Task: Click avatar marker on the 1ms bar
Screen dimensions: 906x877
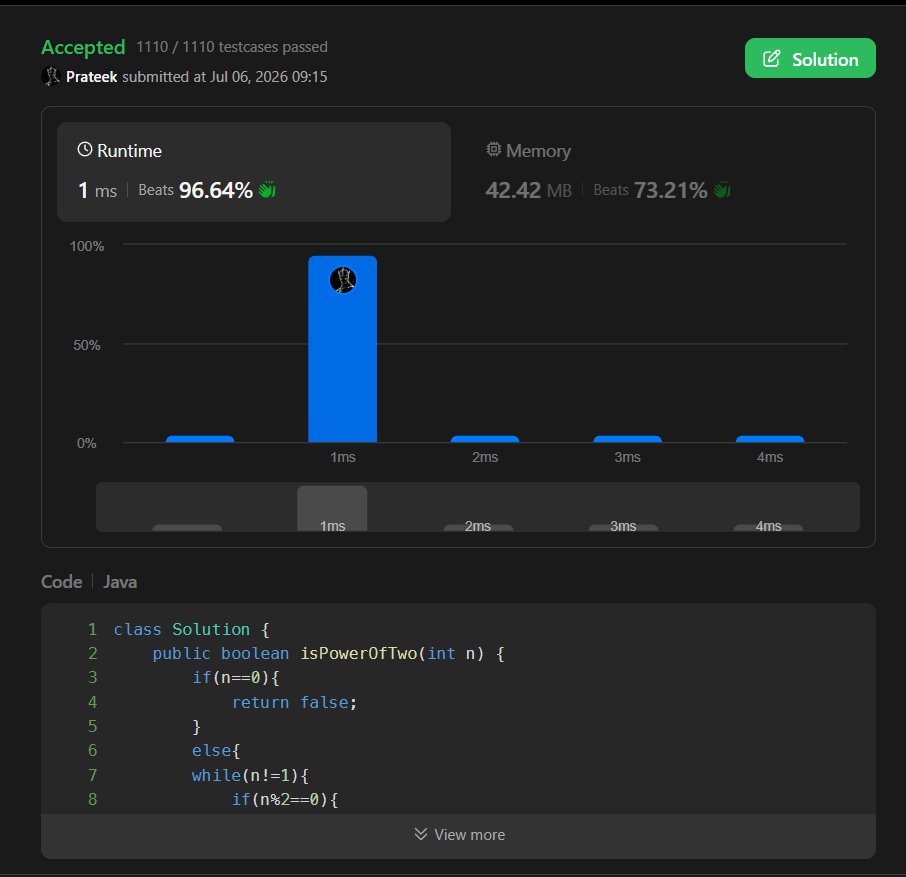Action: [x=343, y=280]
